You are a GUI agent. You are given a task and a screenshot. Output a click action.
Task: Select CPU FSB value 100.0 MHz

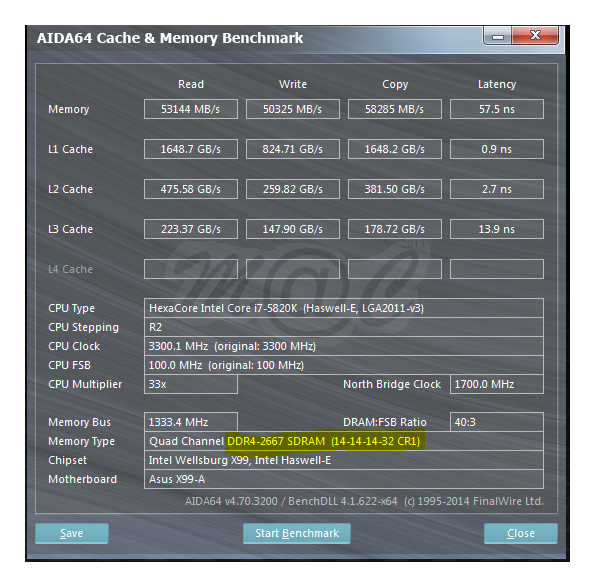pos(344,365)
